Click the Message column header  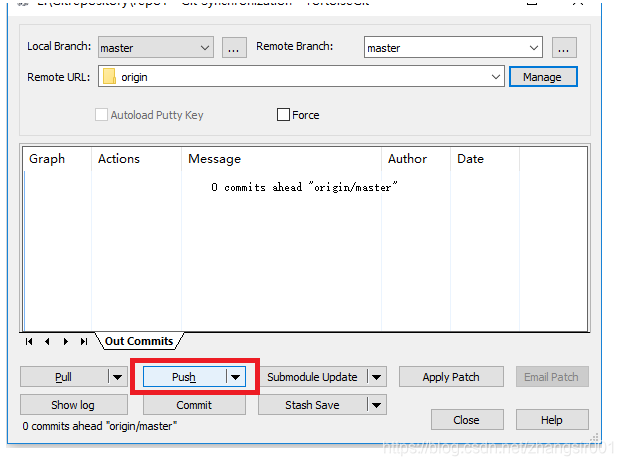click(281, 159)
